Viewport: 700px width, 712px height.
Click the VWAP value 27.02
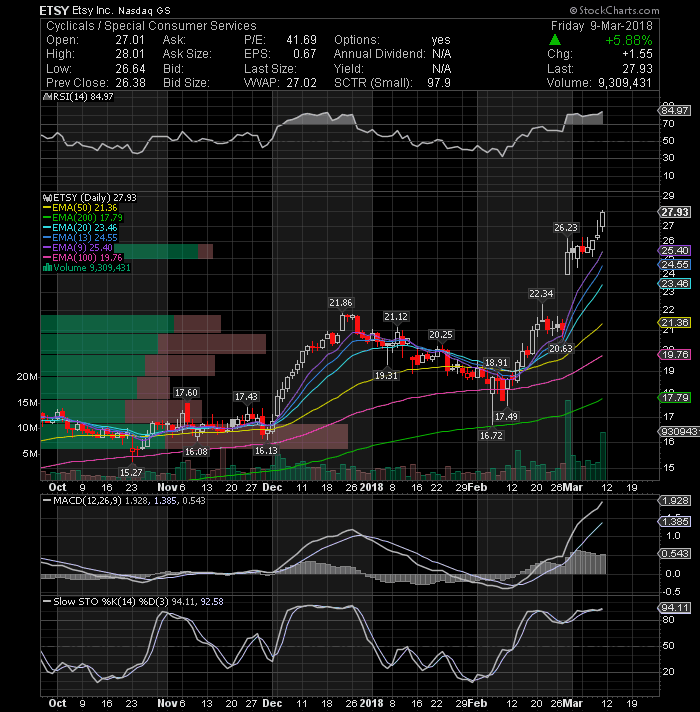301,83
